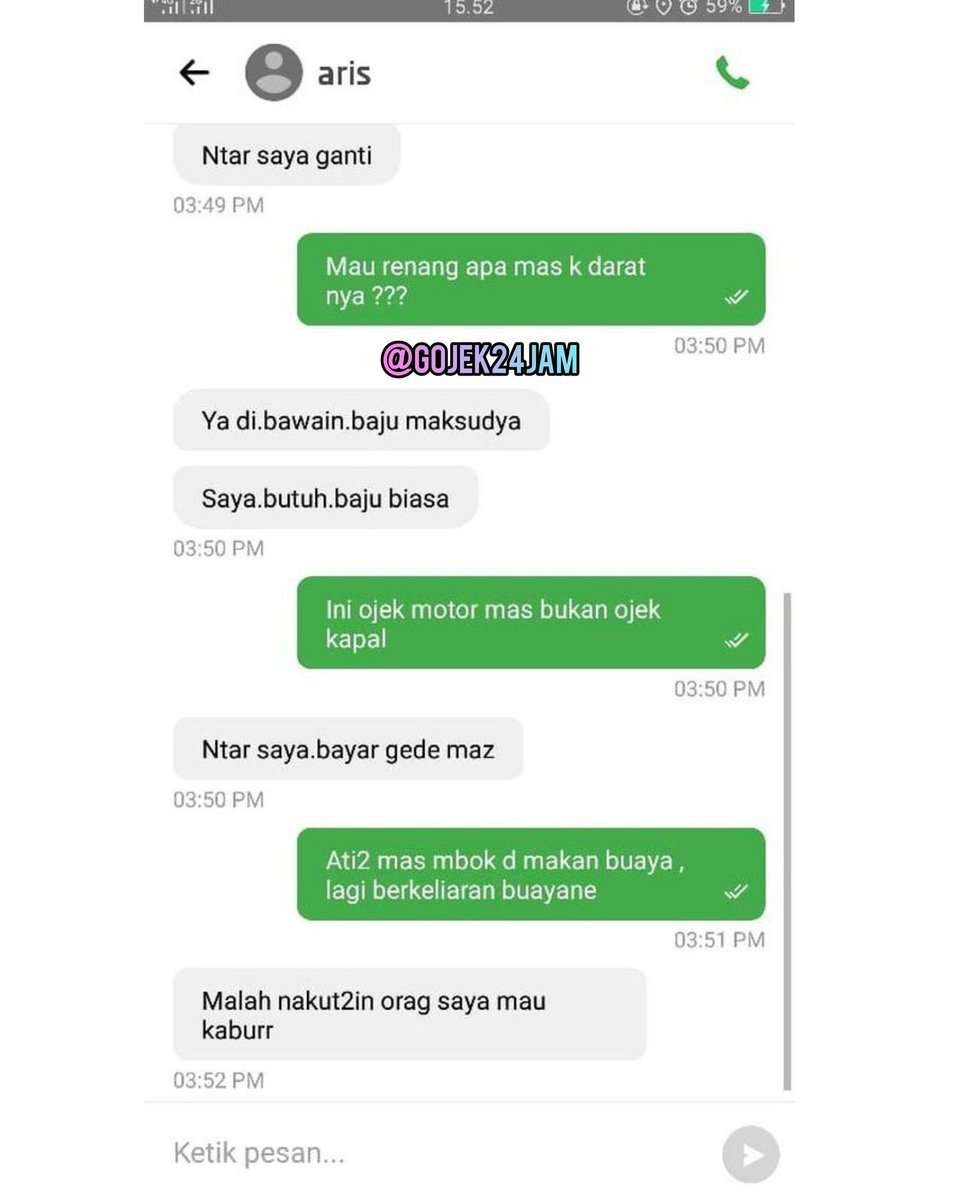Image resolution: width=960 pixels, height=1200 pixels.
Task: Tap alarm clock icon in status bar
Action: [x=688, y=7]
